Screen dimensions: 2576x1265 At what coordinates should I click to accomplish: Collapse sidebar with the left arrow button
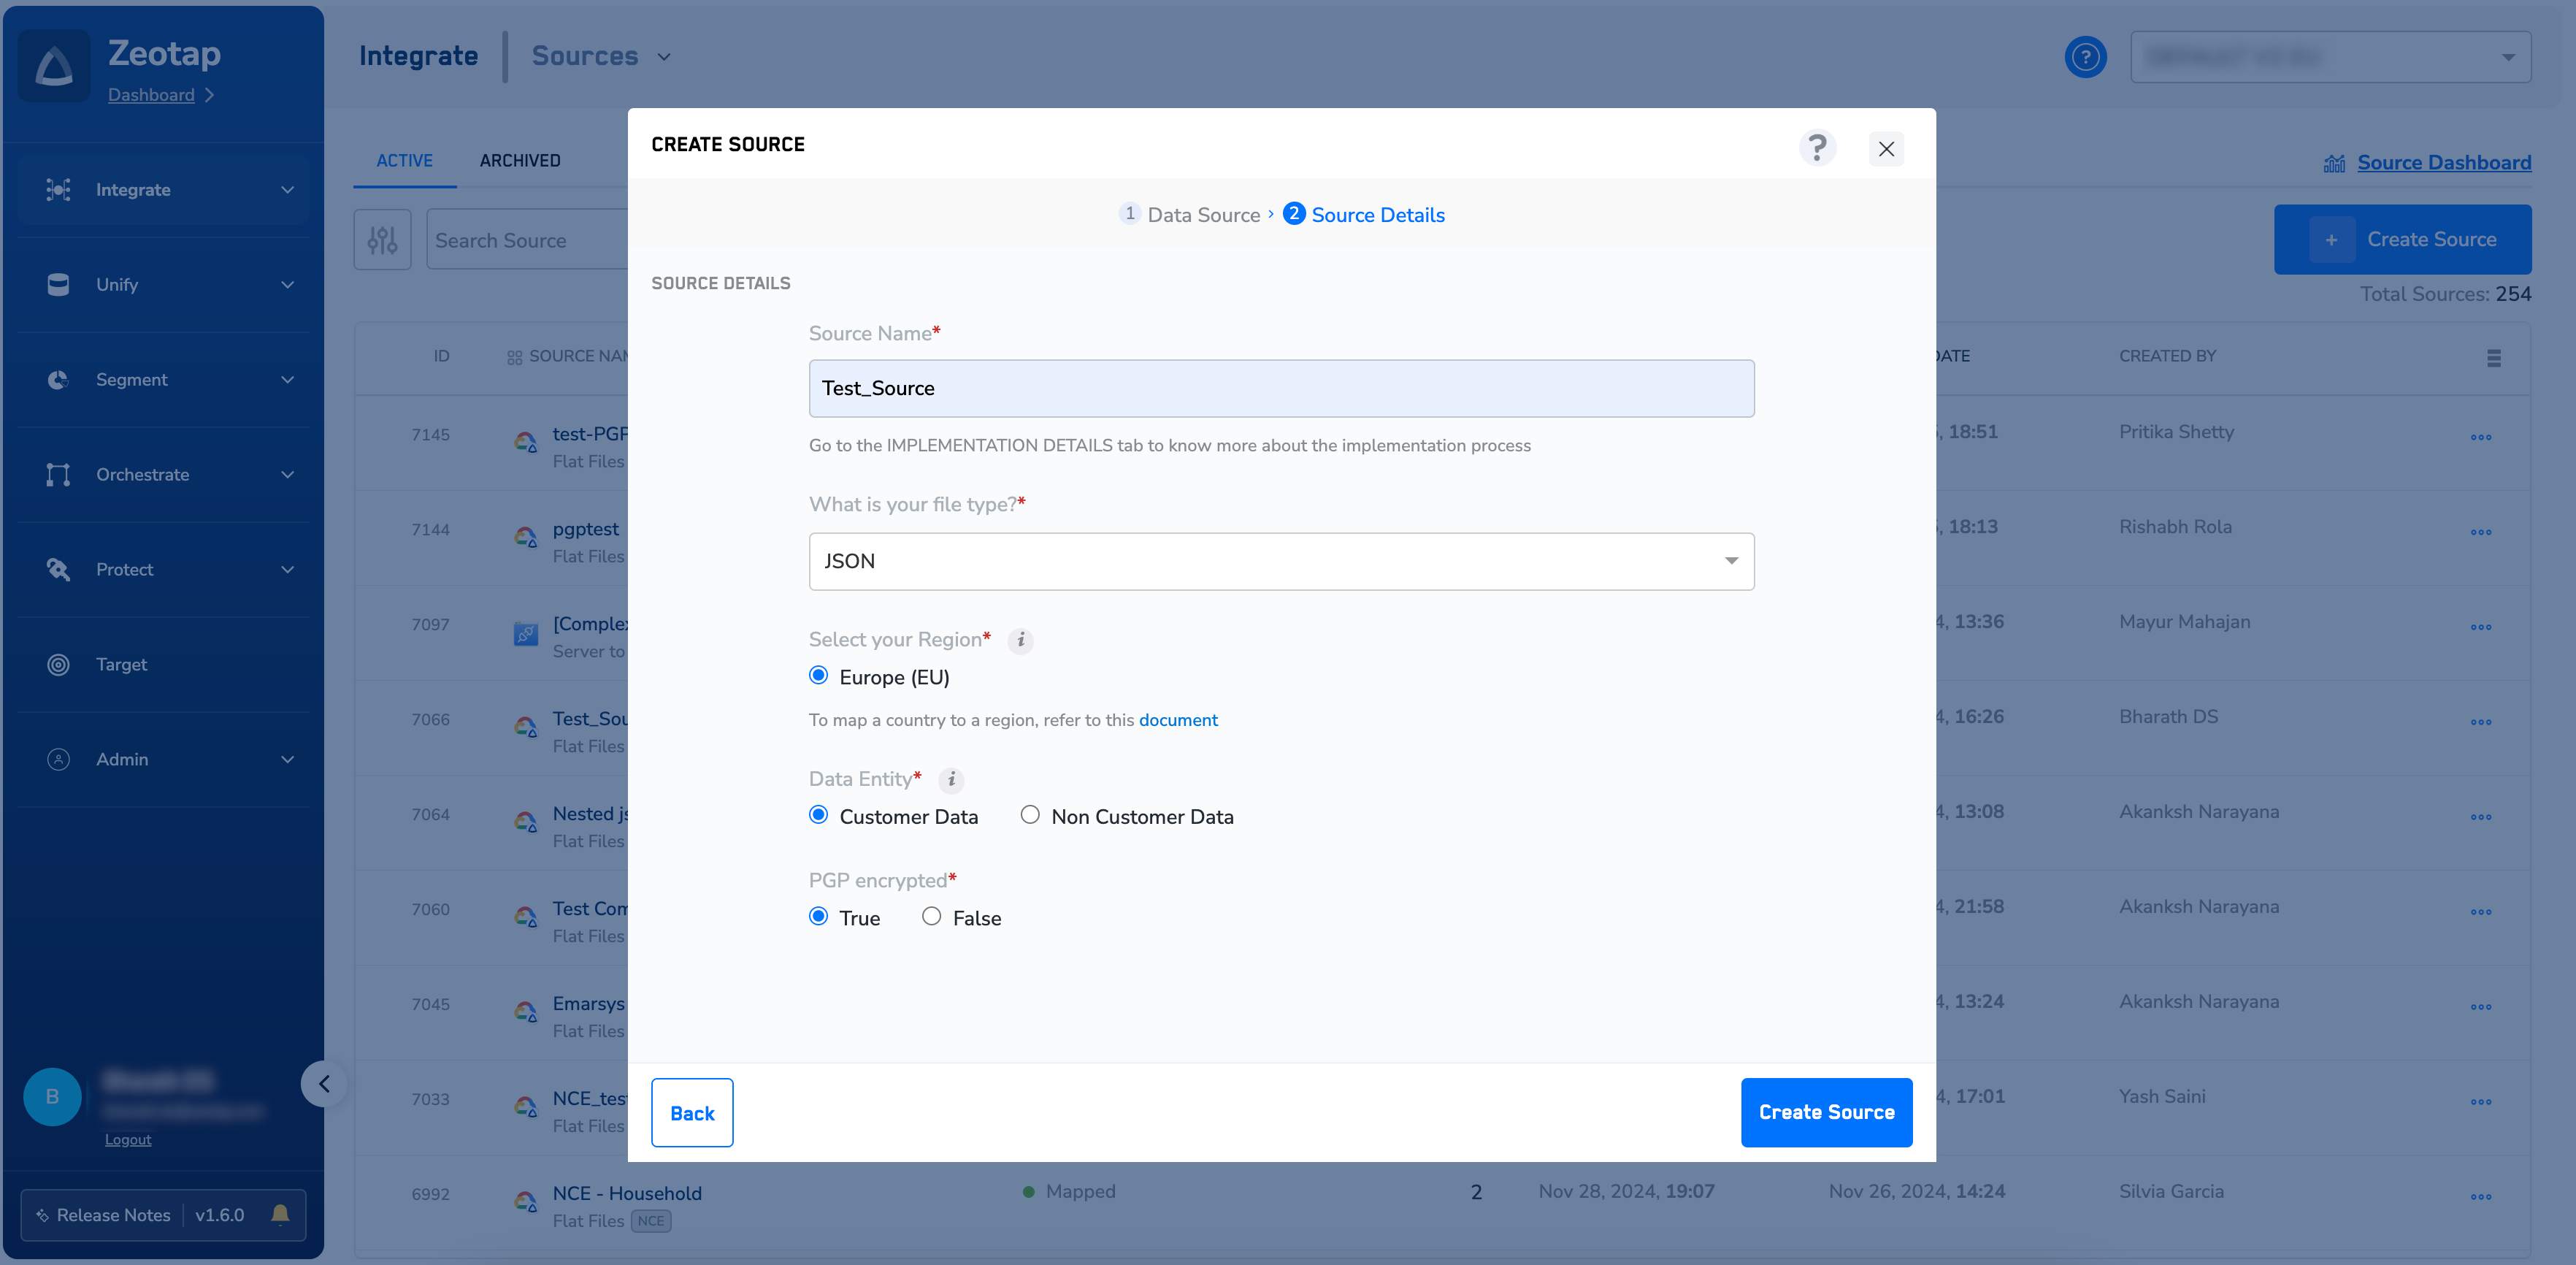(x=323, y=1084)
